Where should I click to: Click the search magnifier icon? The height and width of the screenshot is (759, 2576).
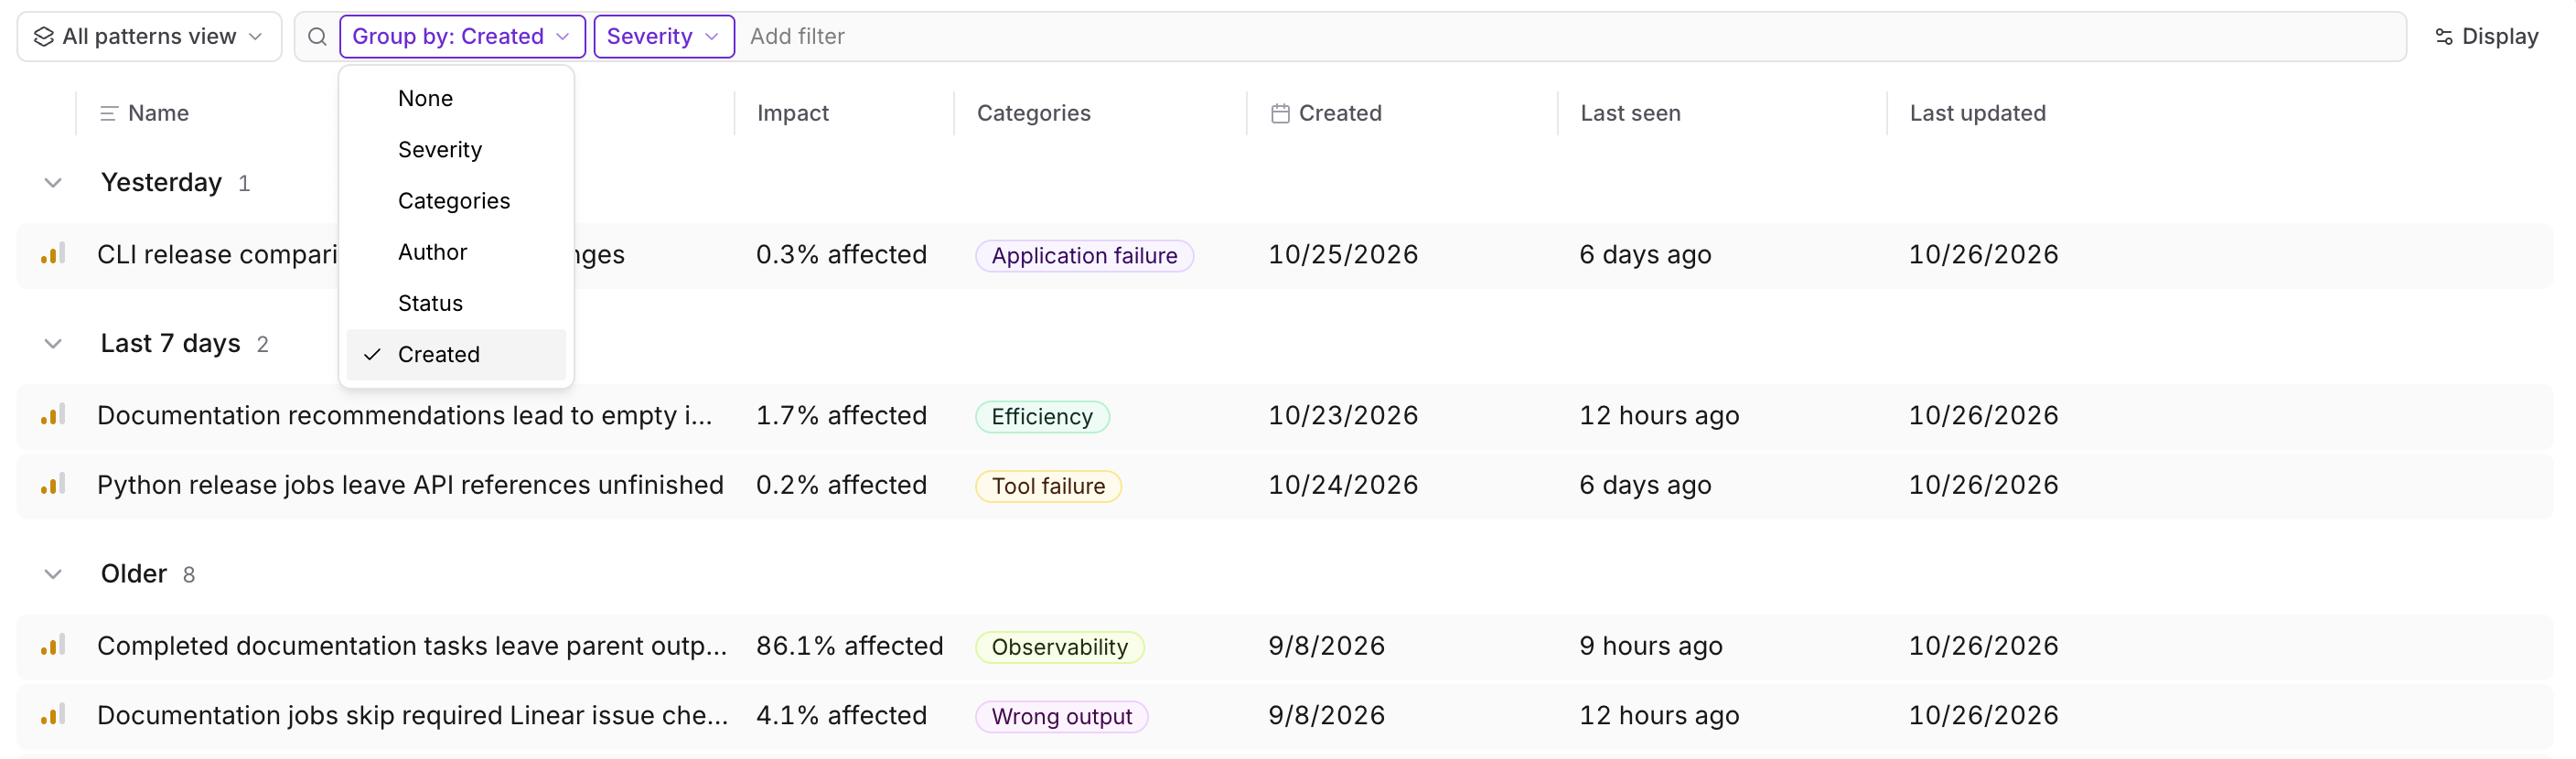[317, 37]
